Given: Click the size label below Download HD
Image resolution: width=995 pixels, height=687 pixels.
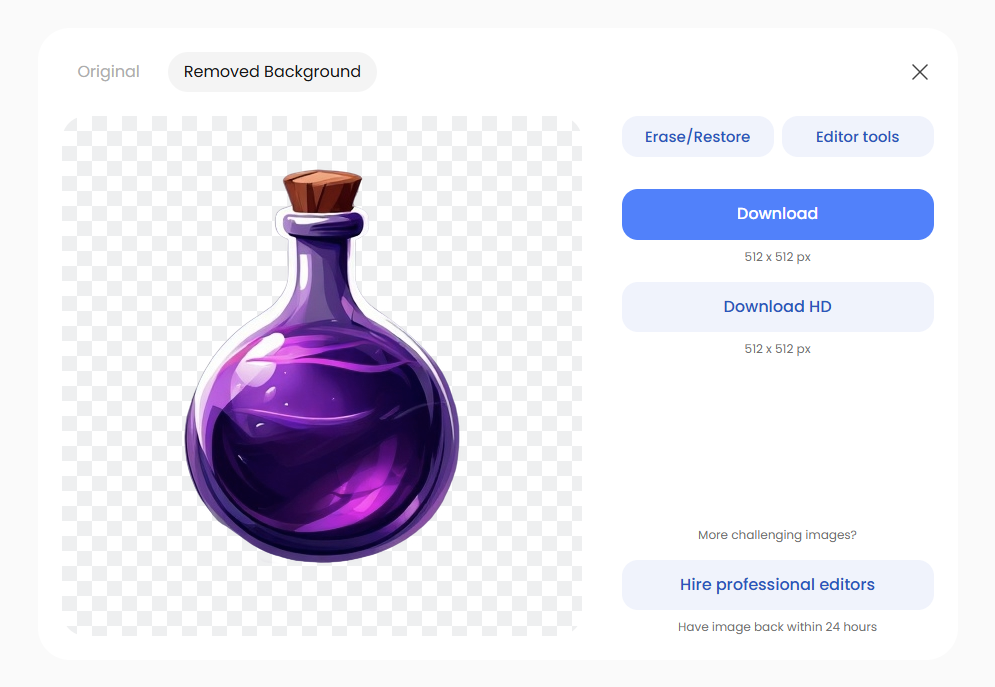Looking at the screenshot, I should (x=777, y=348).
